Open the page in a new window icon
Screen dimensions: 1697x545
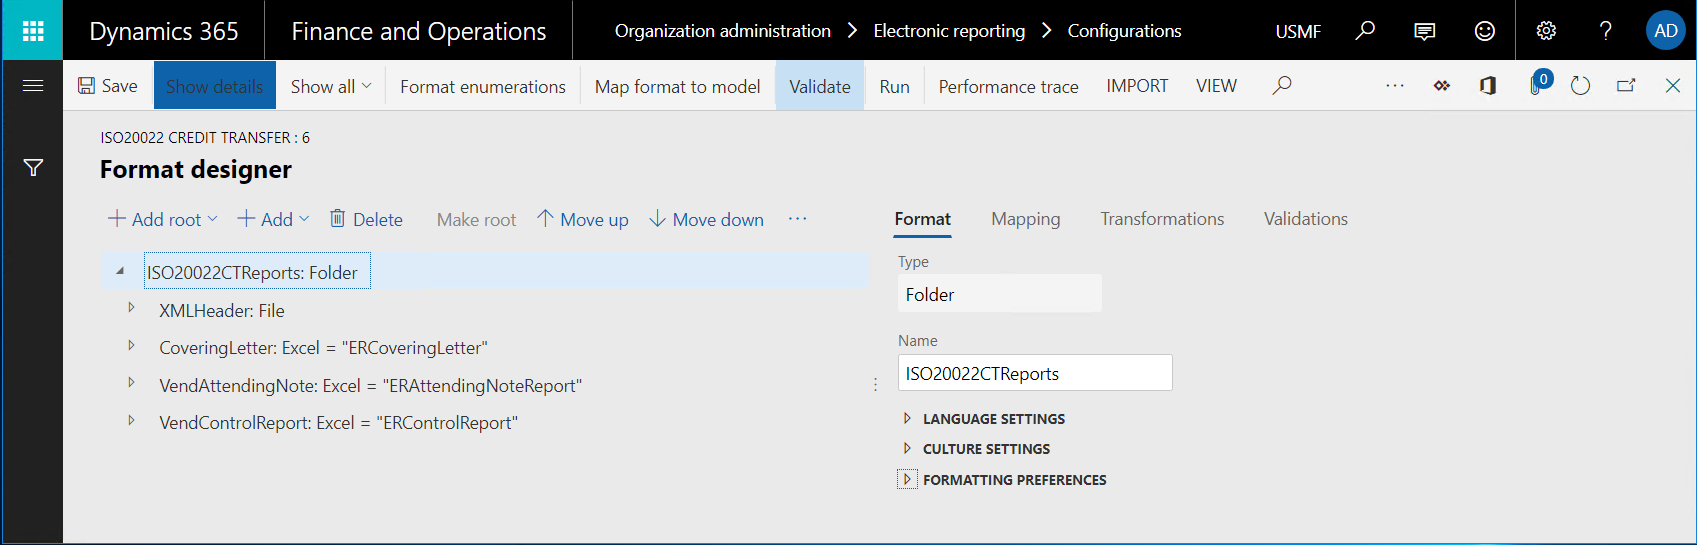pos(1626,86)
